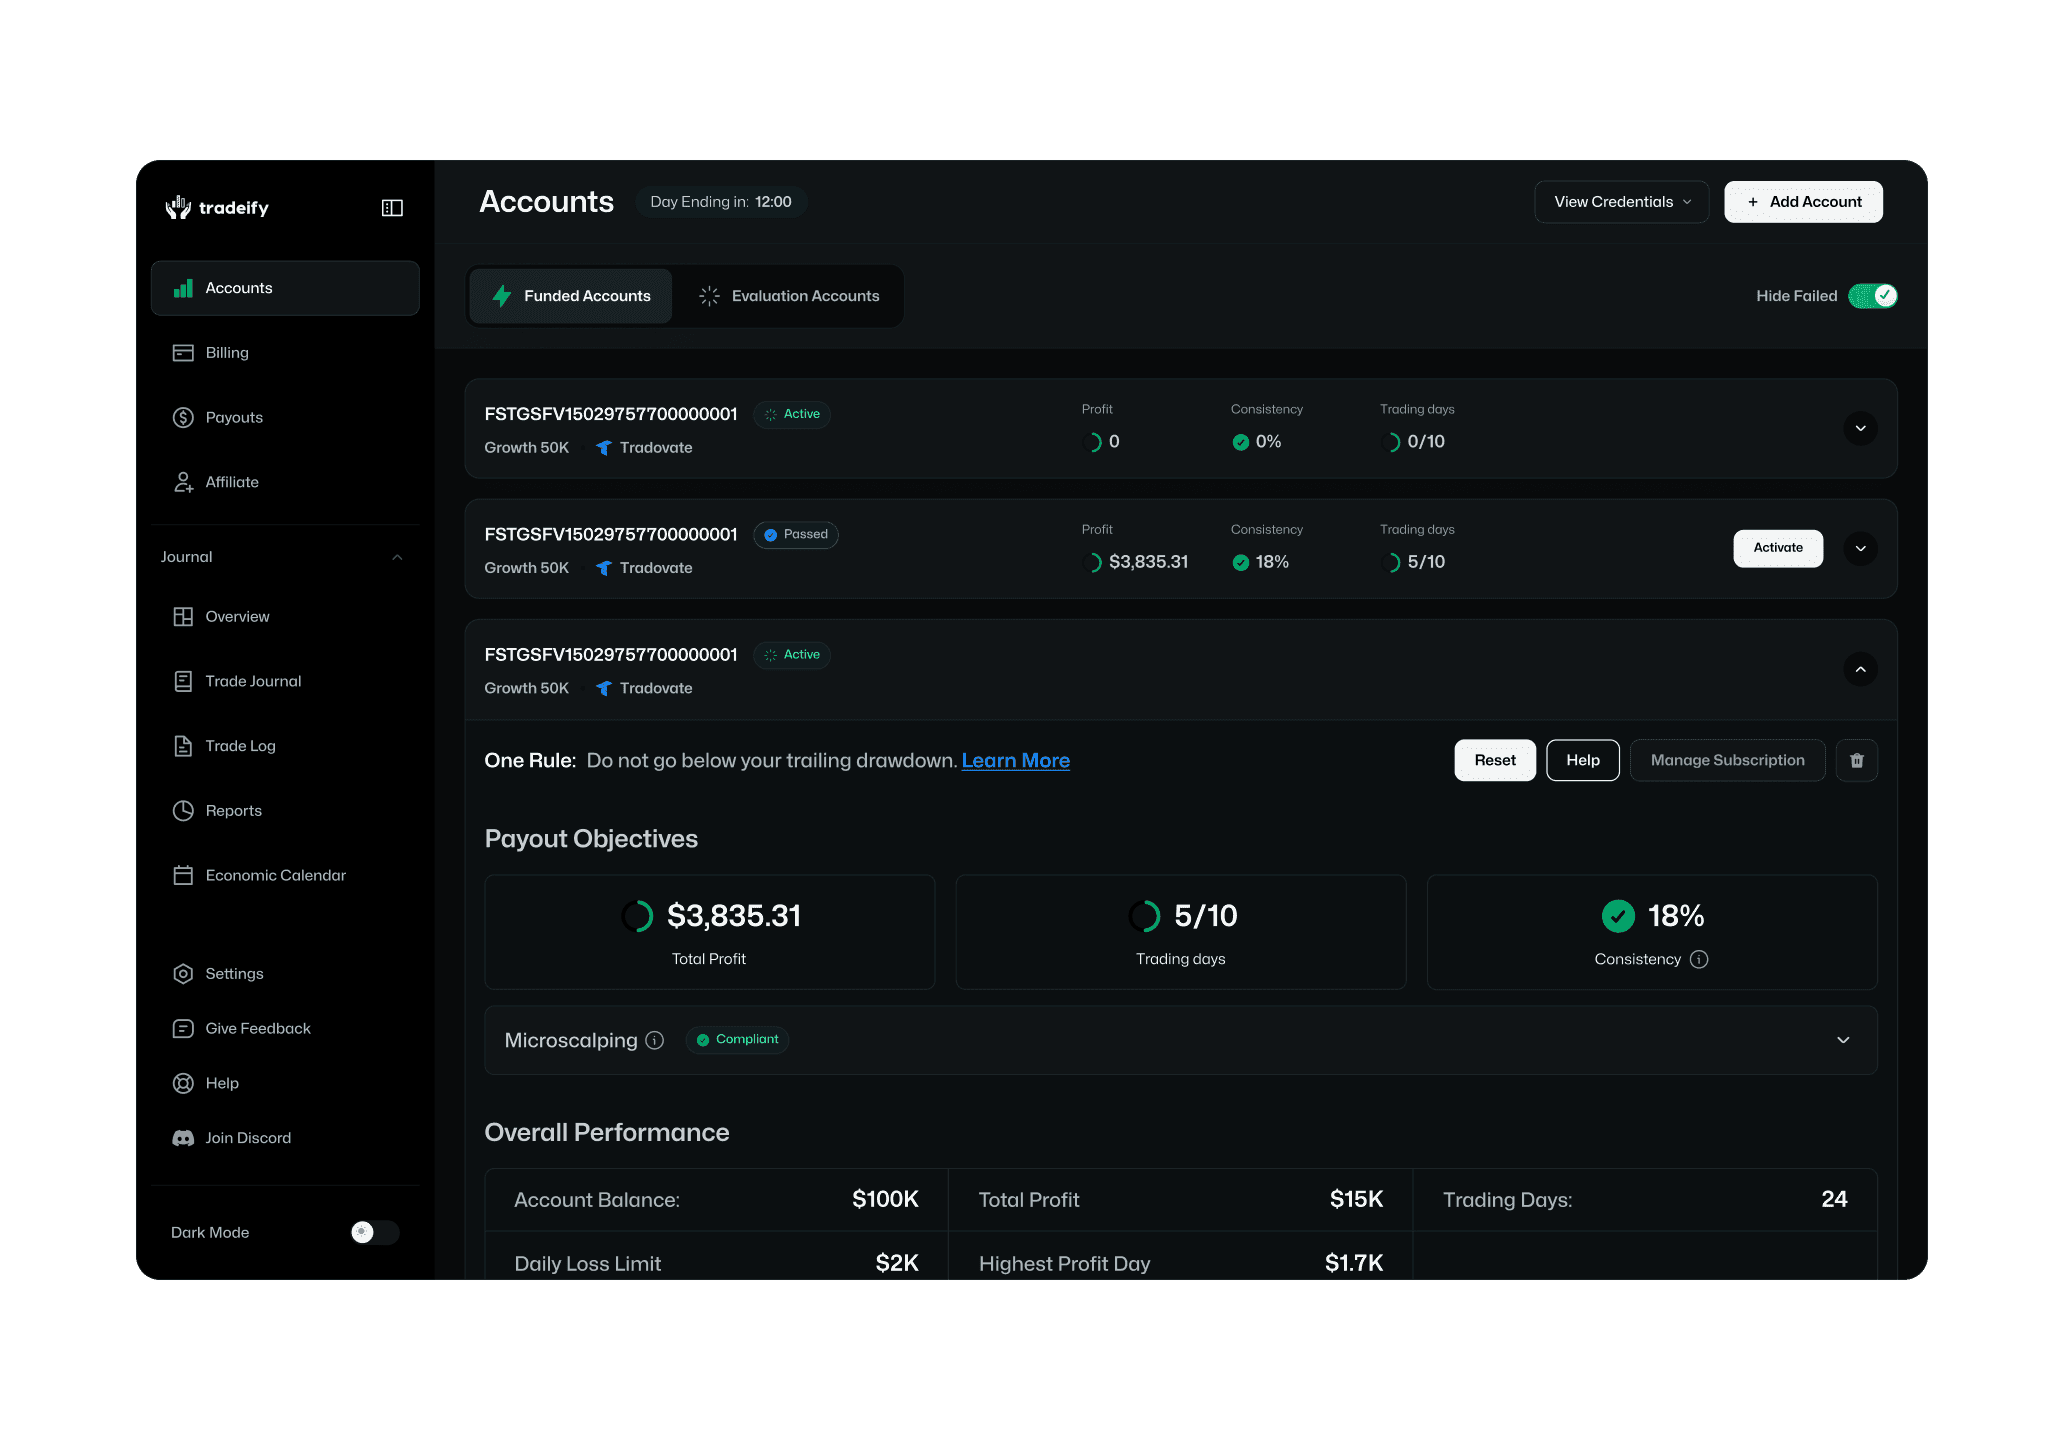The width and height of the screenshot is (2064, 1440).
Task: Open Join Discord from sidebar
Action: click(x=247, y=1138)
